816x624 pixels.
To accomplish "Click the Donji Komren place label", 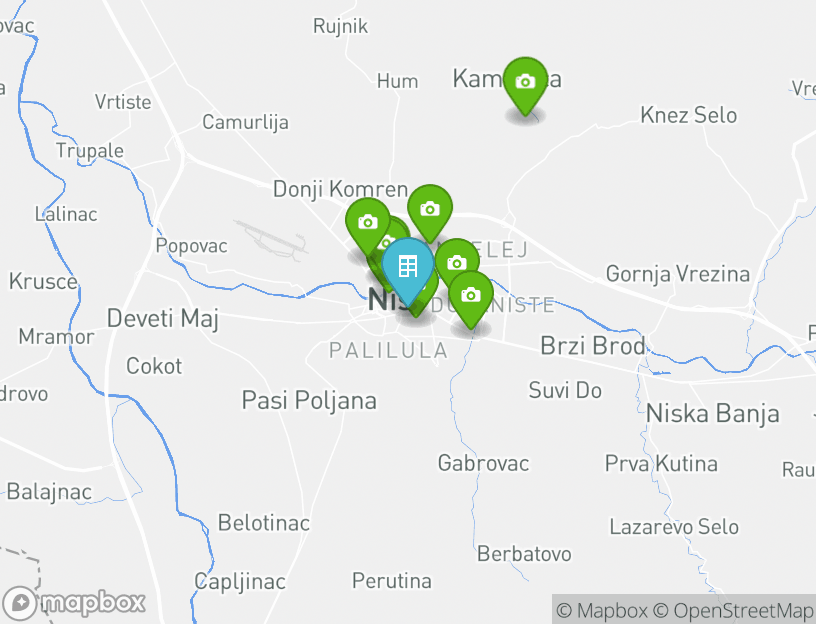I will (340, 189).
